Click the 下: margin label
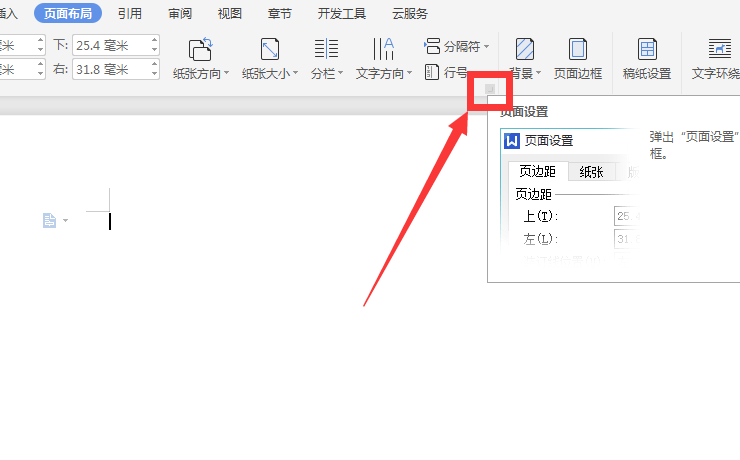 [x=61, y=45]
